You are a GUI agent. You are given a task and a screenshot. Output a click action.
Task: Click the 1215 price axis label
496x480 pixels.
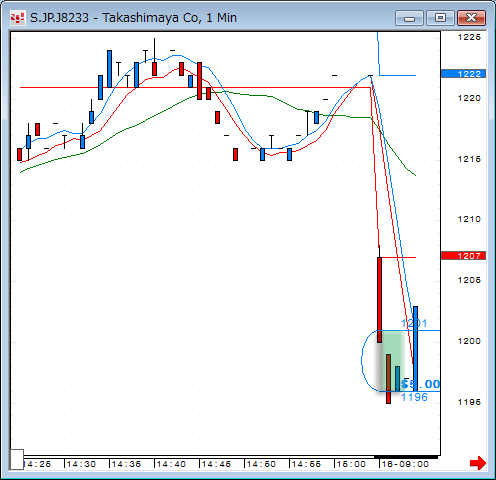coord(469,159)
